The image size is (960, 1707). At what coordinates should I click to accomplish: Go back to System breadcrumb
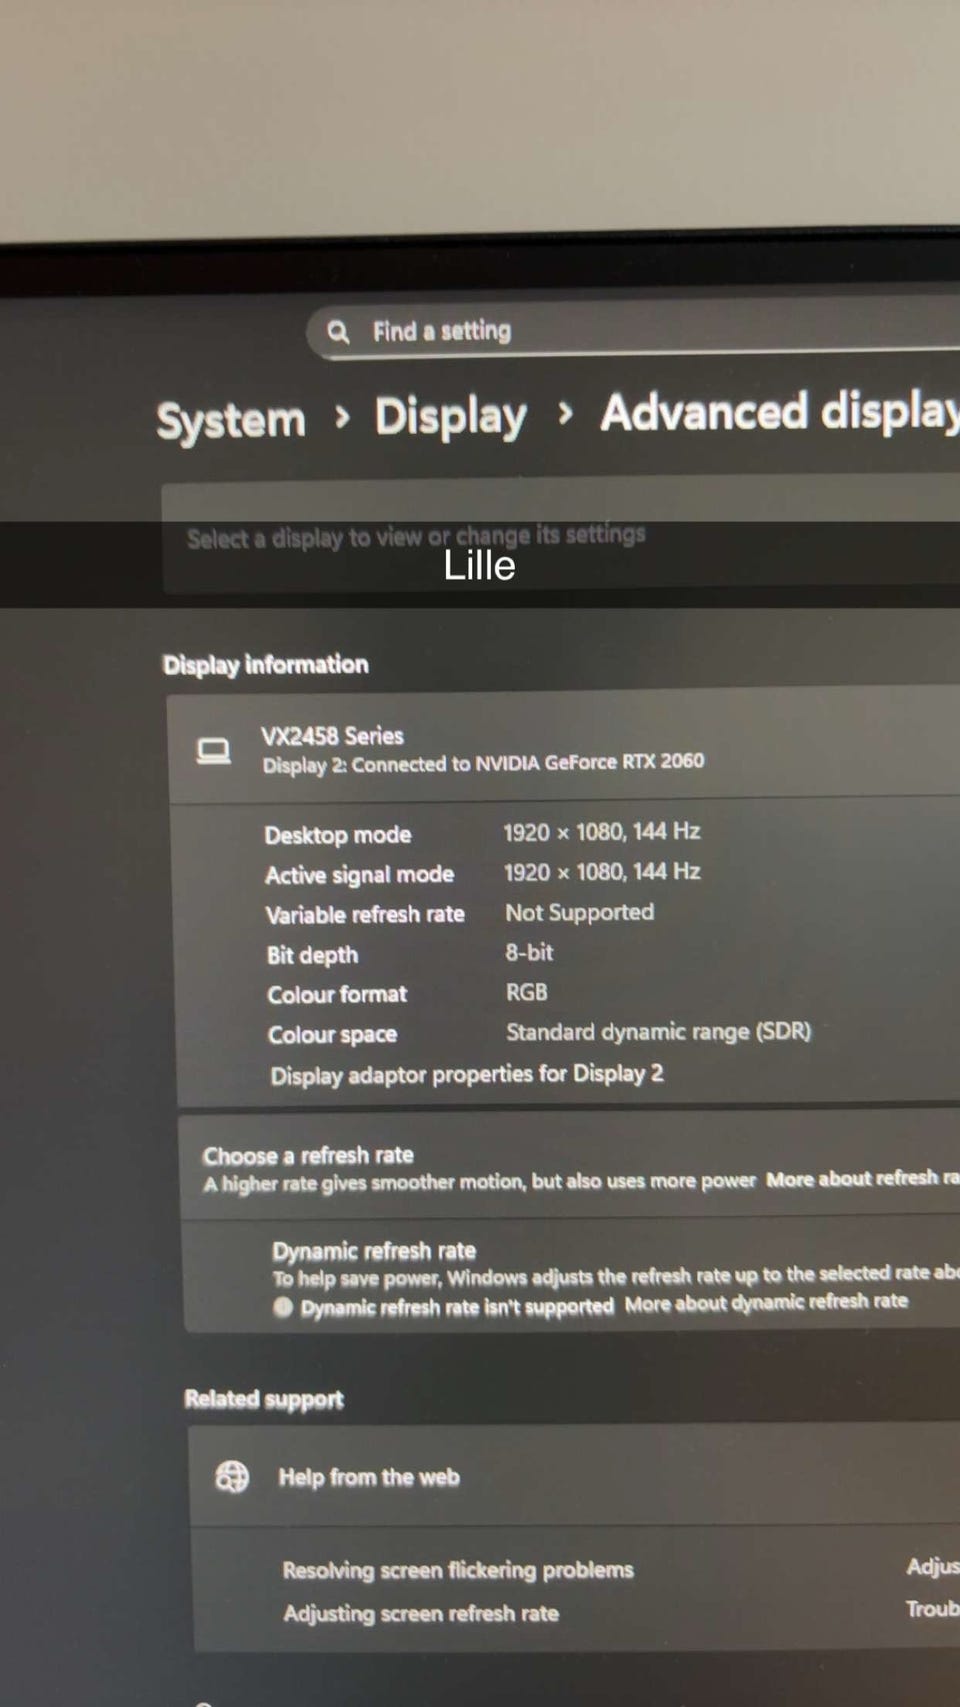[x=231, y=420]
